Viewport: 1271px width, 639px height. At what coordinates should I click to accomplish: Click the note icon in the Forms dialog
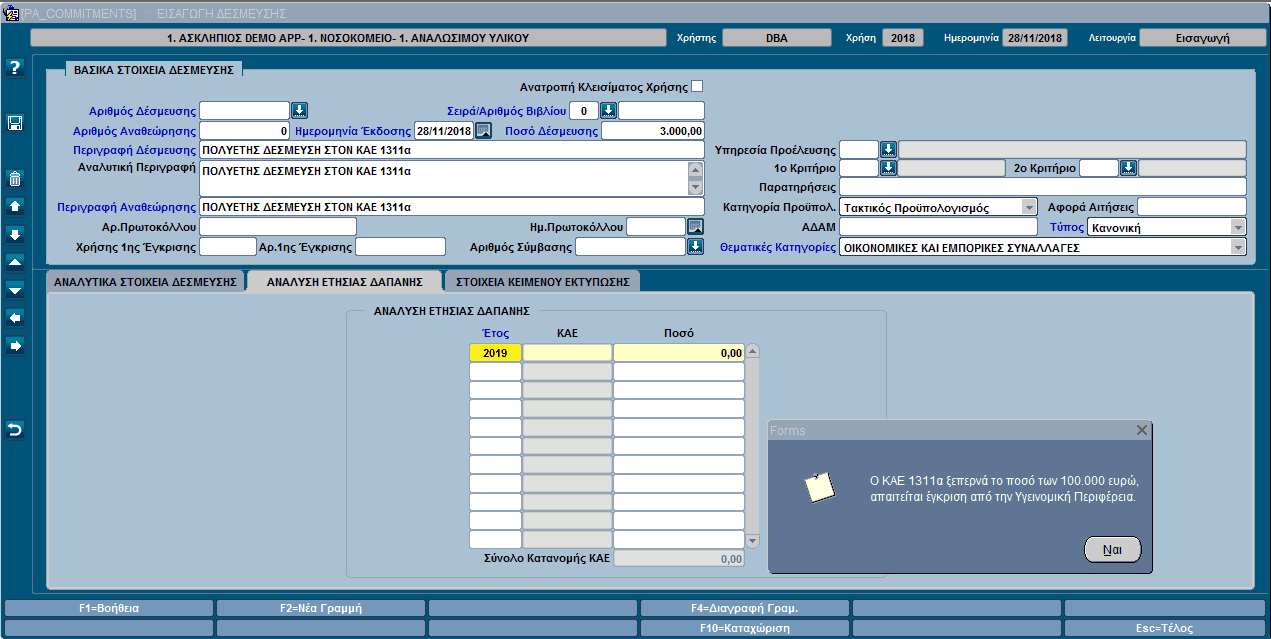pyautogui.click(x=820, y=486)
